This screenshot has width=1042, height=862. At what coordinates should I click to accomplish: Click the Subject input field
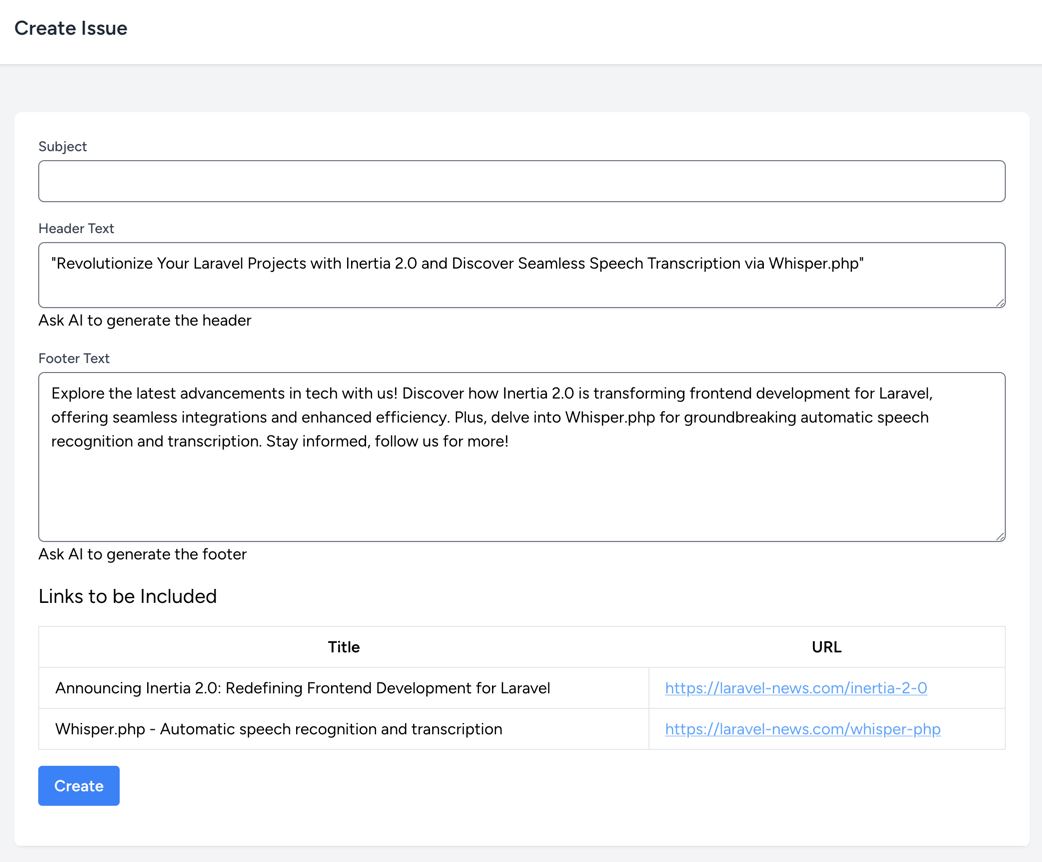(x=522, y=181)
